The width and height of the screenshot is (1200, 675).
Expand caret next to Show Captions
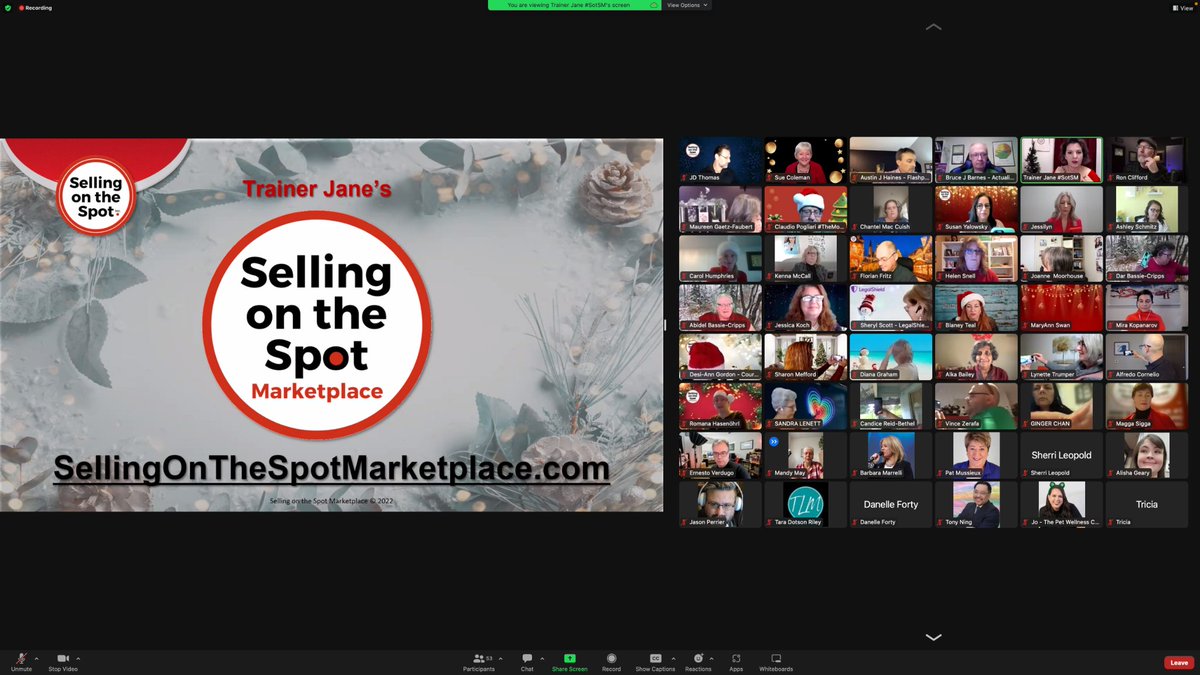tap(674, 658)
